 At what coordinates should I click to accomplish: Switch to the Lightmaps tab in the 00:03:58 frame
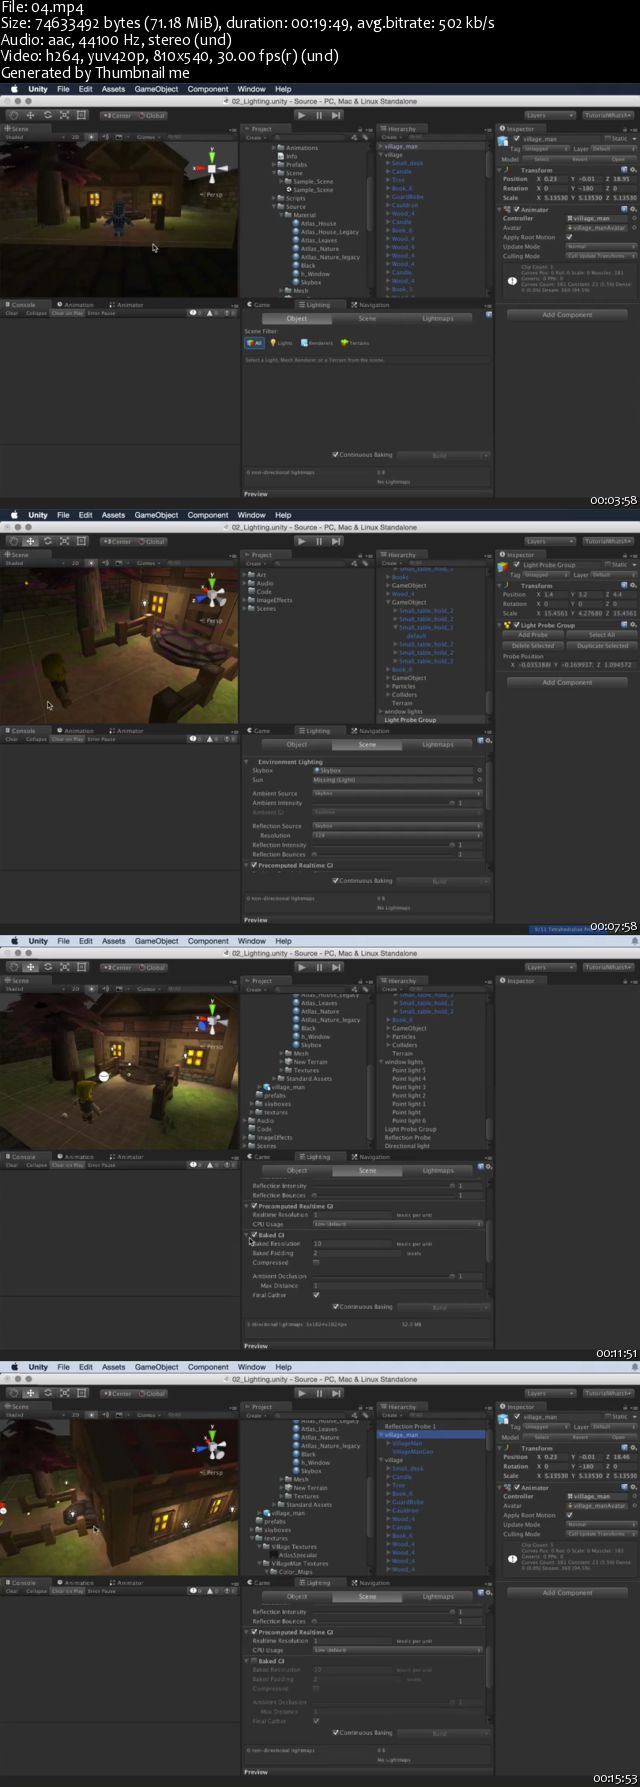[x=437, y=319]
